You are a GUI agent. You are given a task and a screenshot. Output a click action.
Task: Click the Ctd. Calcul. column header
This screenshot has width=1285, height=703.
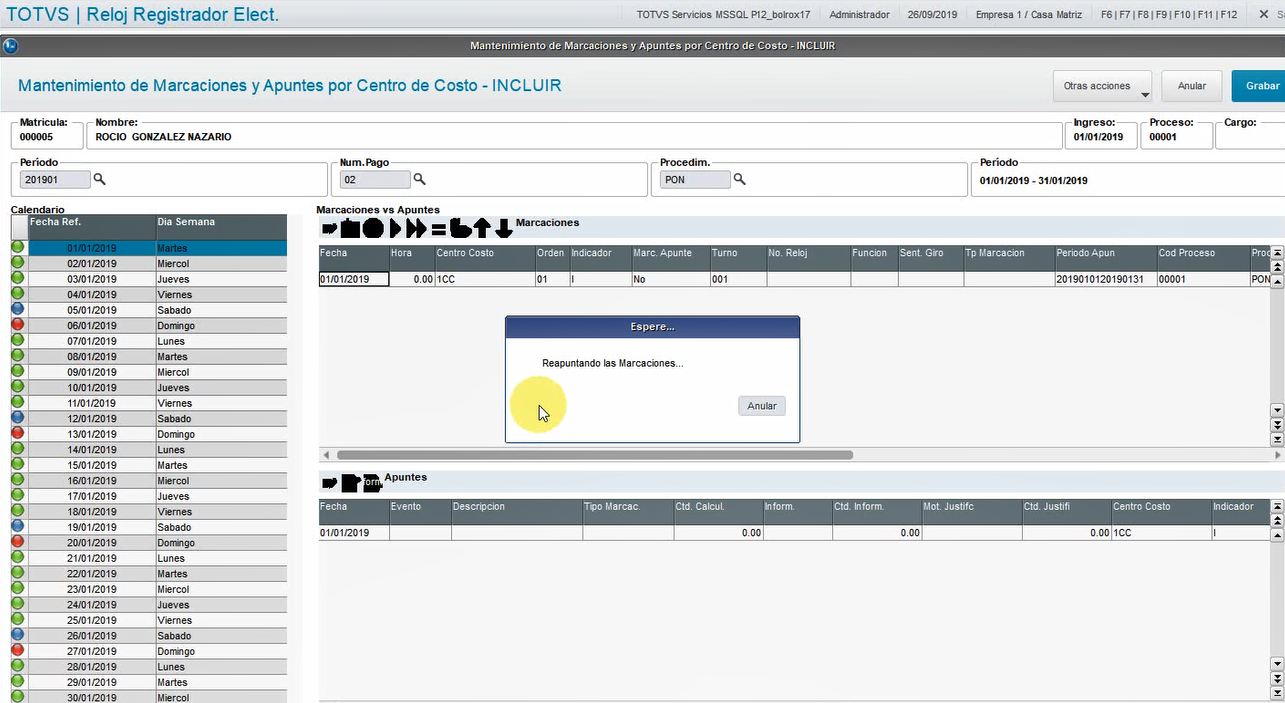718,512
